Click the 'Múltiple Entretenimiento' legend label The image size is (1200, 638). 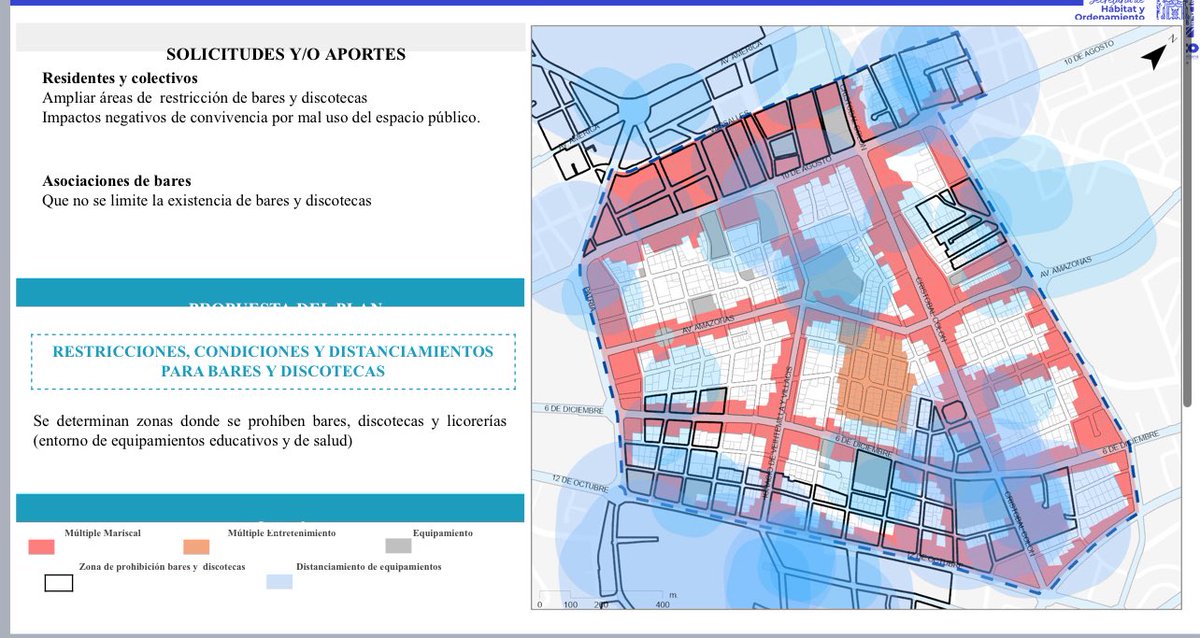282,533
